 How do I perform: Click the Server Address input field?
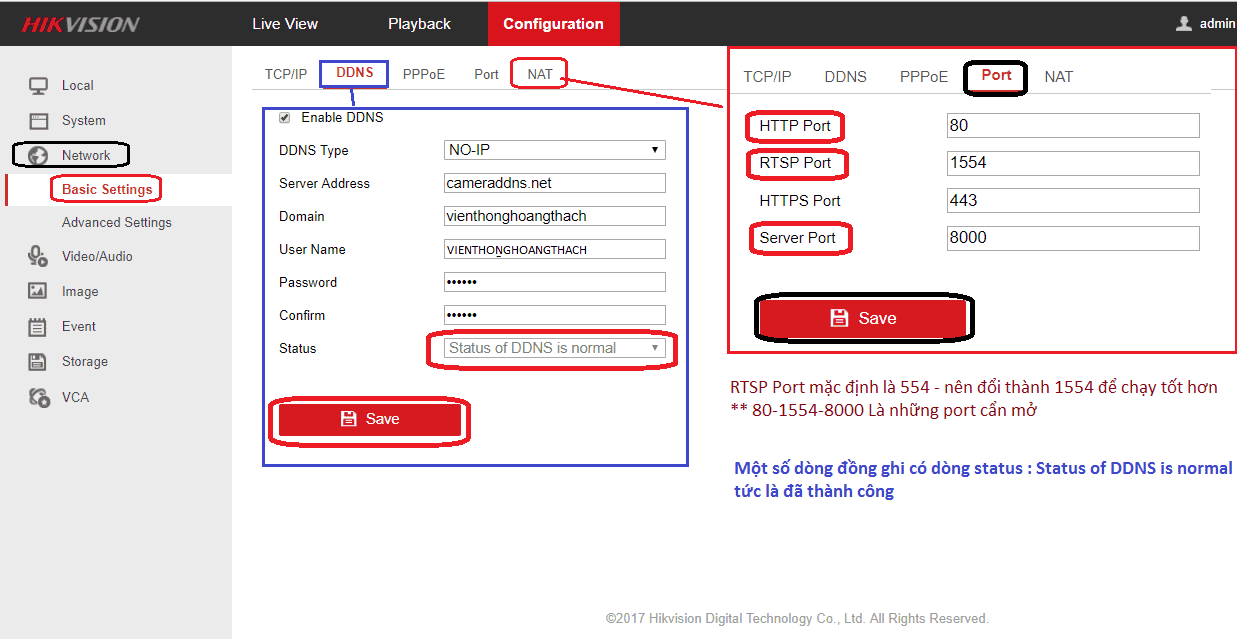(555, 183)
